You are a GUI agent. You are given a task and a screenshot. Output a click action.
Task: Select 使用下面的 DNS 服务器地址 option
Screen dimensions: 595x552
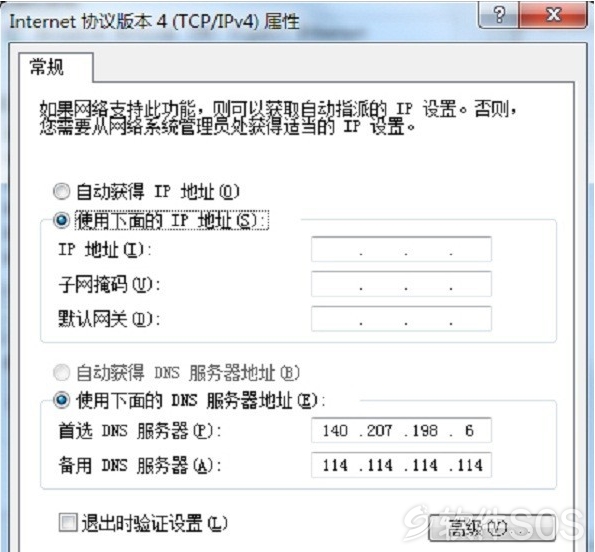[61, 400]
